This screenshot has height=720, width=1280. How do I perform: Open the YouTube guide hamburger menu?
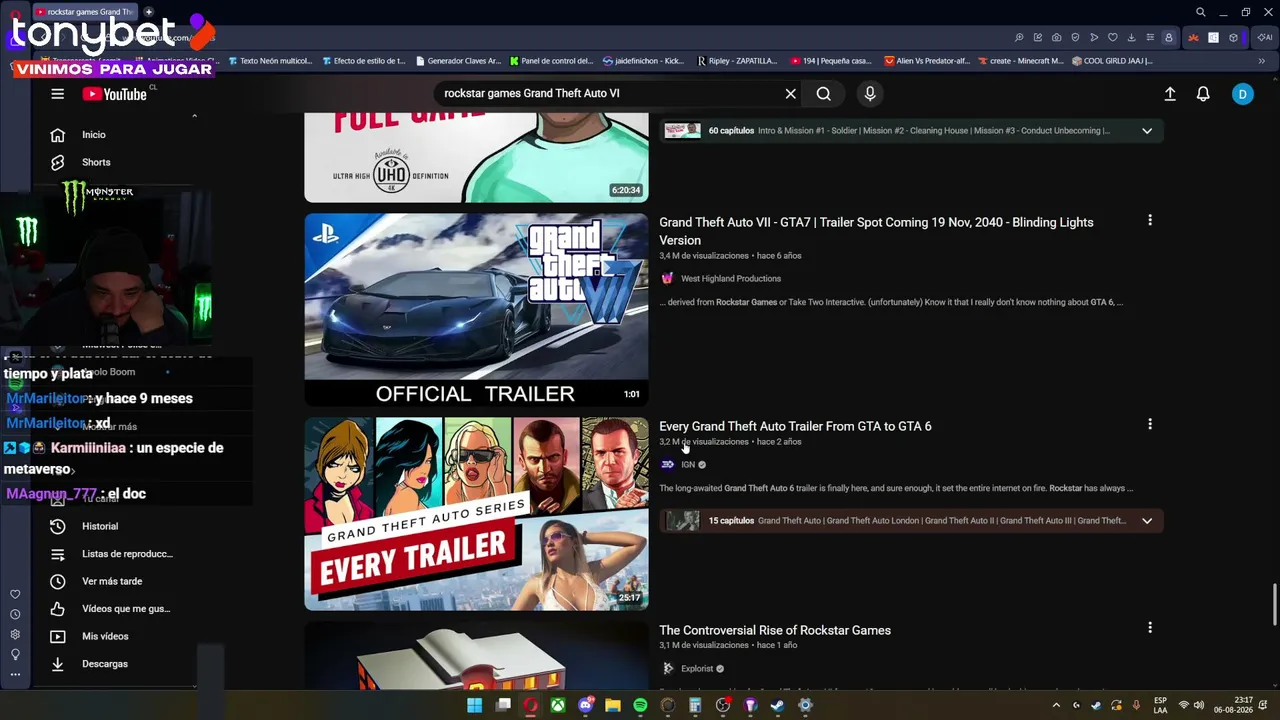point(57,94)
